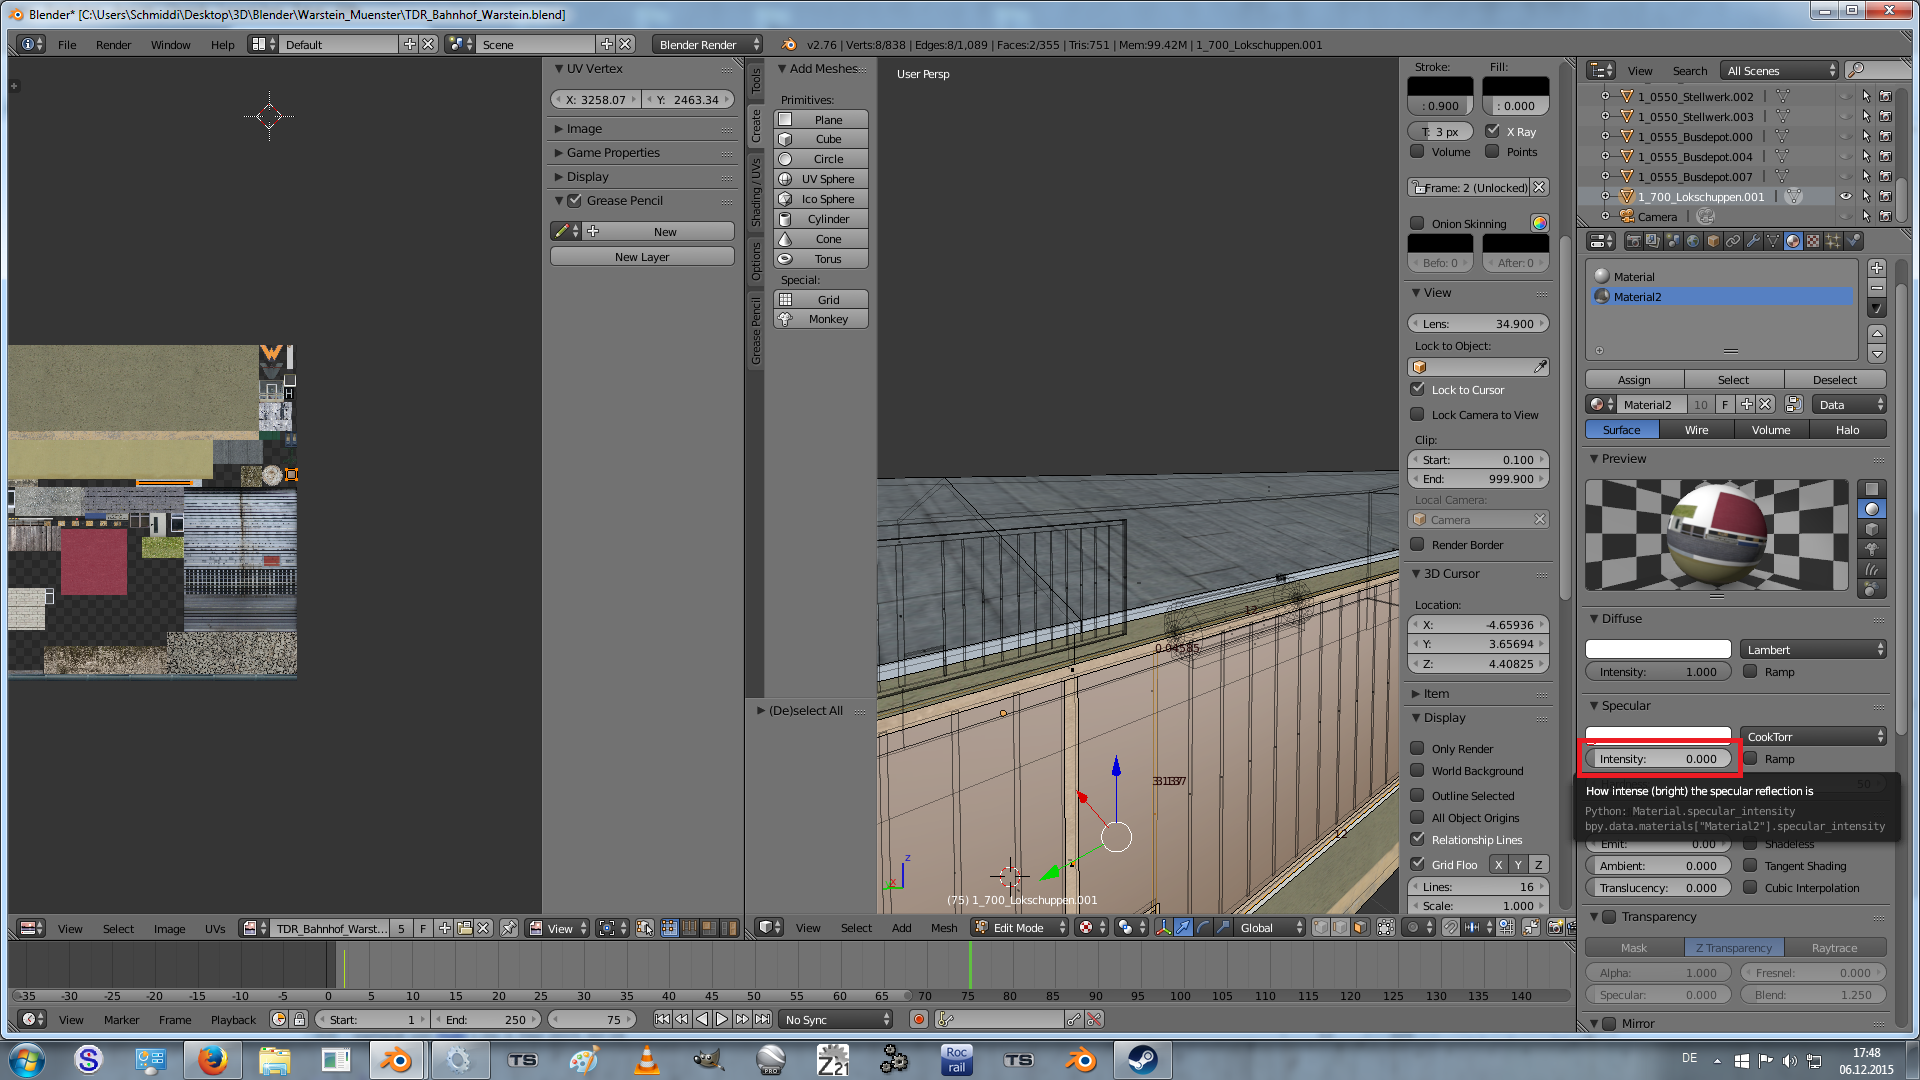The width and height of the screenshot is (1920, 1080).
Task: Expand the Game Properties panel
Action: click(x=613, y=152)
